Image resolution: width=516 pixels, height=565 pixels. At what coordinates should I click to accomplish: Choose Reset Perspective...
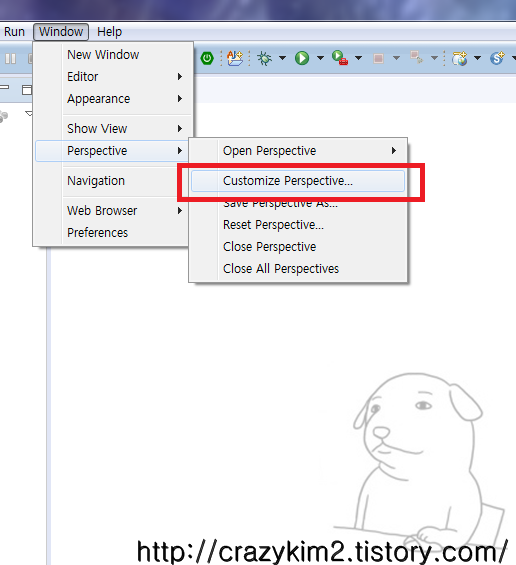298,225
